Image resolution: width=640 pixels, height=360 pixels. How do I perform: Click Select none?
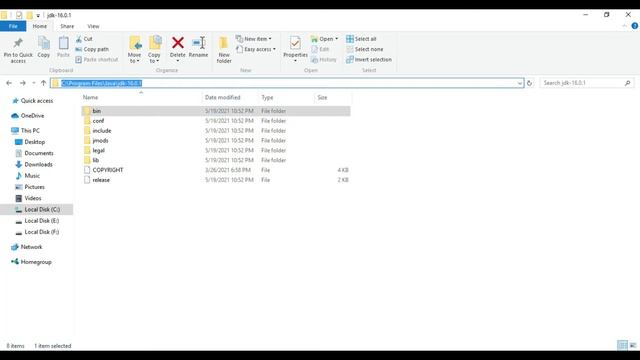point(364,49)
